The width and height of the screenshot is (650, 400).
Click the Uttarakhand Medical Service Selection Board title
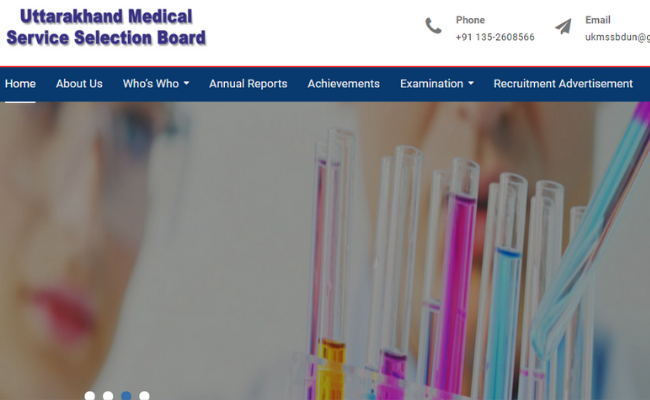(x=106, y=27)
